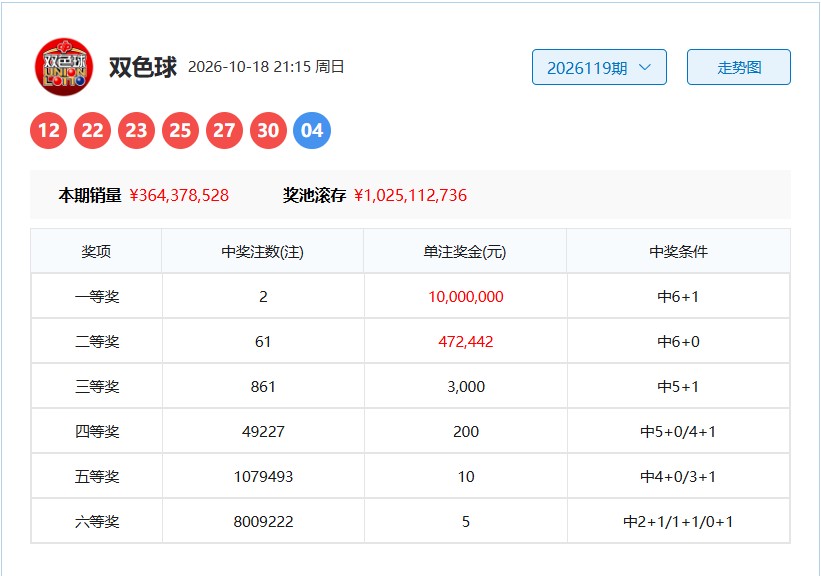Click the 奖池滚存 amount ¥1,025,112,736
The height and width of the screenshot is (576, 821).
[410, 195]
